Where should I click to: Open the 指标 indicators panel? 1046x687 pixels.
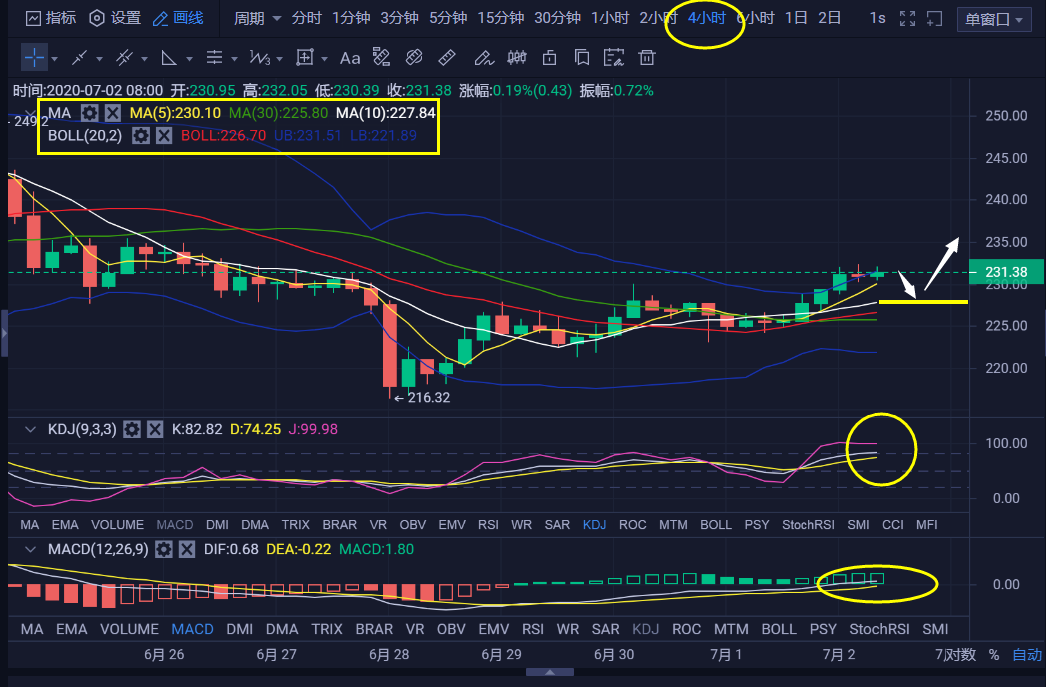[51, 18]
